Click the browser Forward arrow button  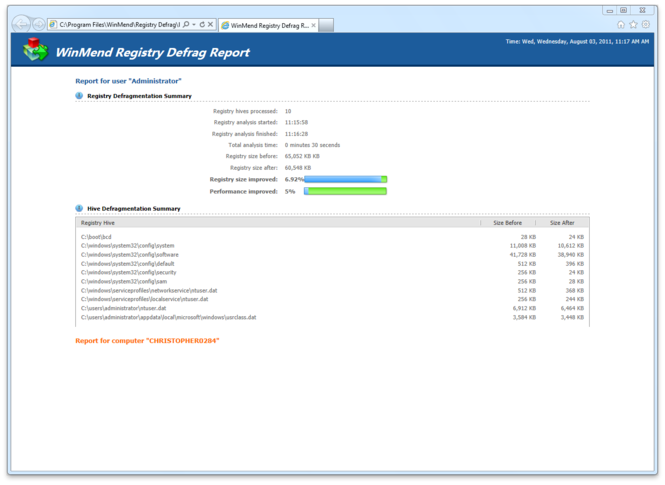click(39, 24)
